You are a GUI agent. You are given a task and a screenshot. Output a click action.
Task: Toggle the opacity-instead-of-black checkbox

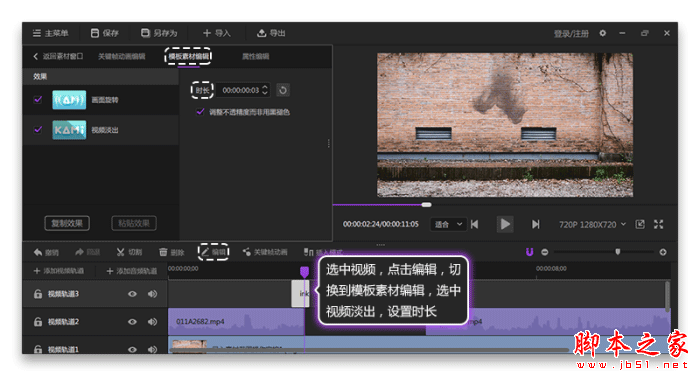coord(200,112)
